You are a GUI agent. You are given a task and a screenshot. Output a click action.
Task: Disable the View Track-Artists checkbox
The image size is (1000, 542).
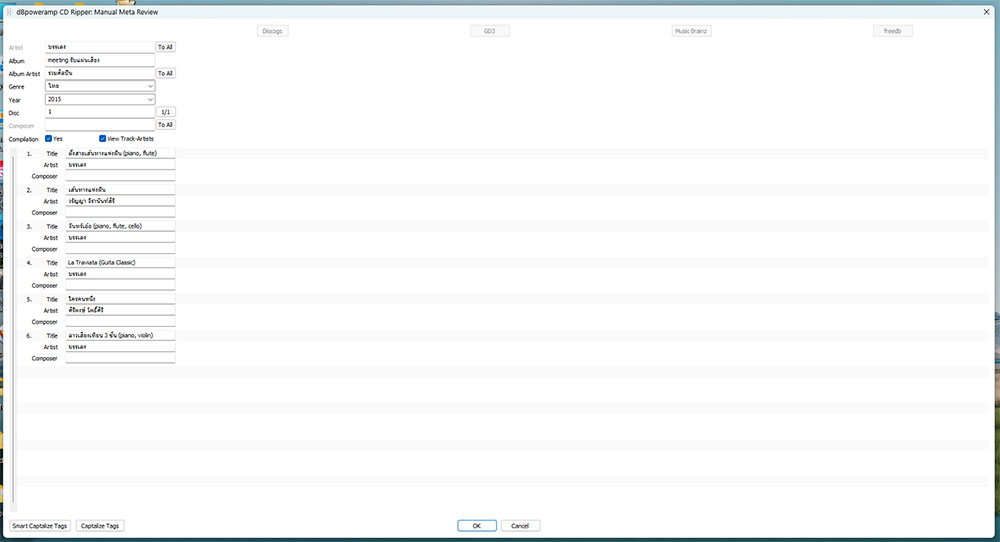103,138
